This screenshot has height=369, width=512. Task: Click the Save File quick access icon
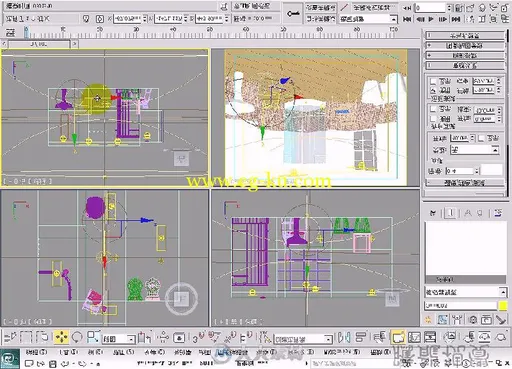(x=53, y=363)
